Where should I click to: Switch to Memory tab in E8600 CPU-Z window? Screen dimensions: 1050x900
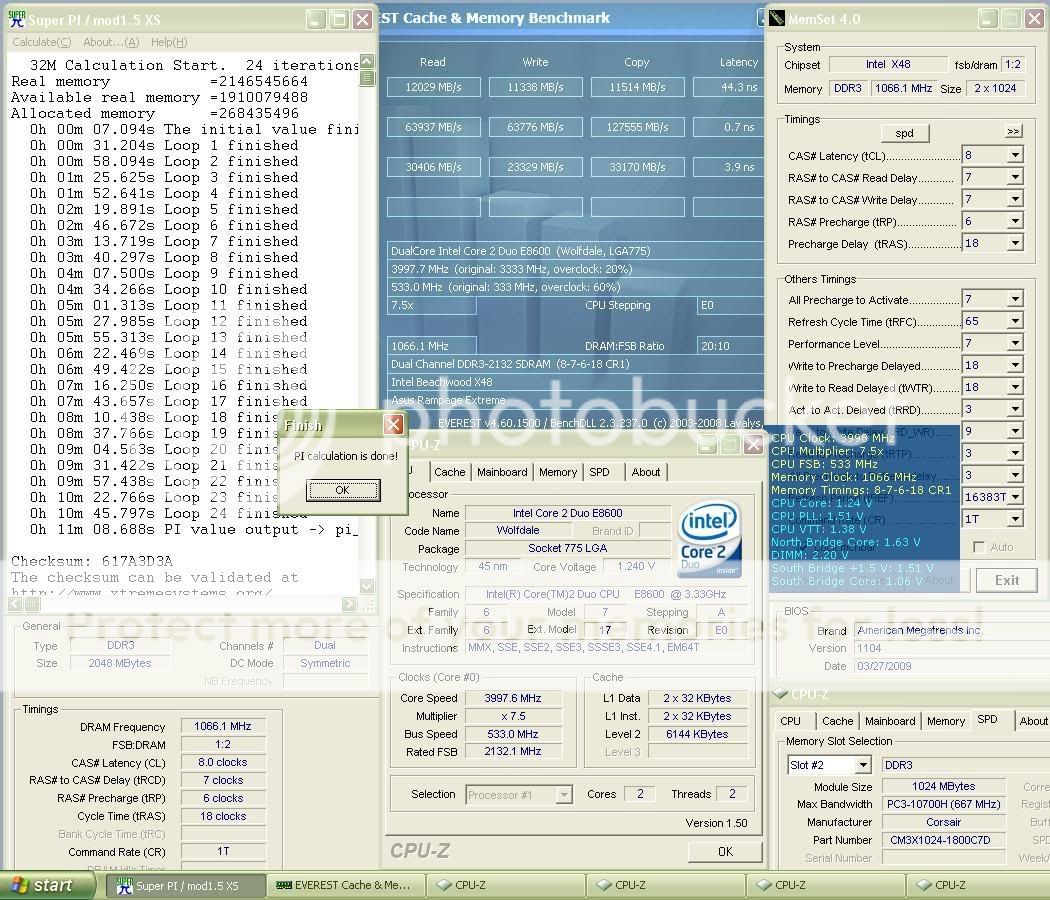[558, 472]
